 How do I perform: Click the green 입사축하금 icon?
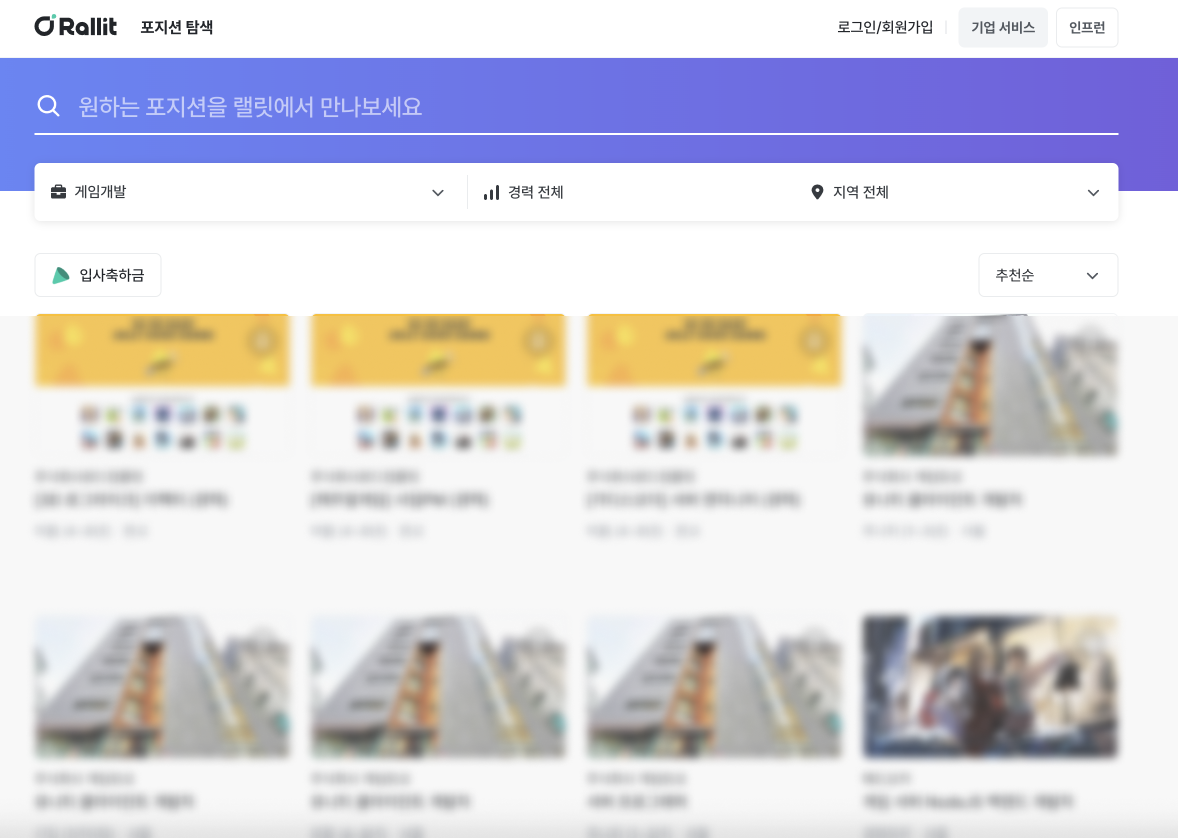pos(61,275)
